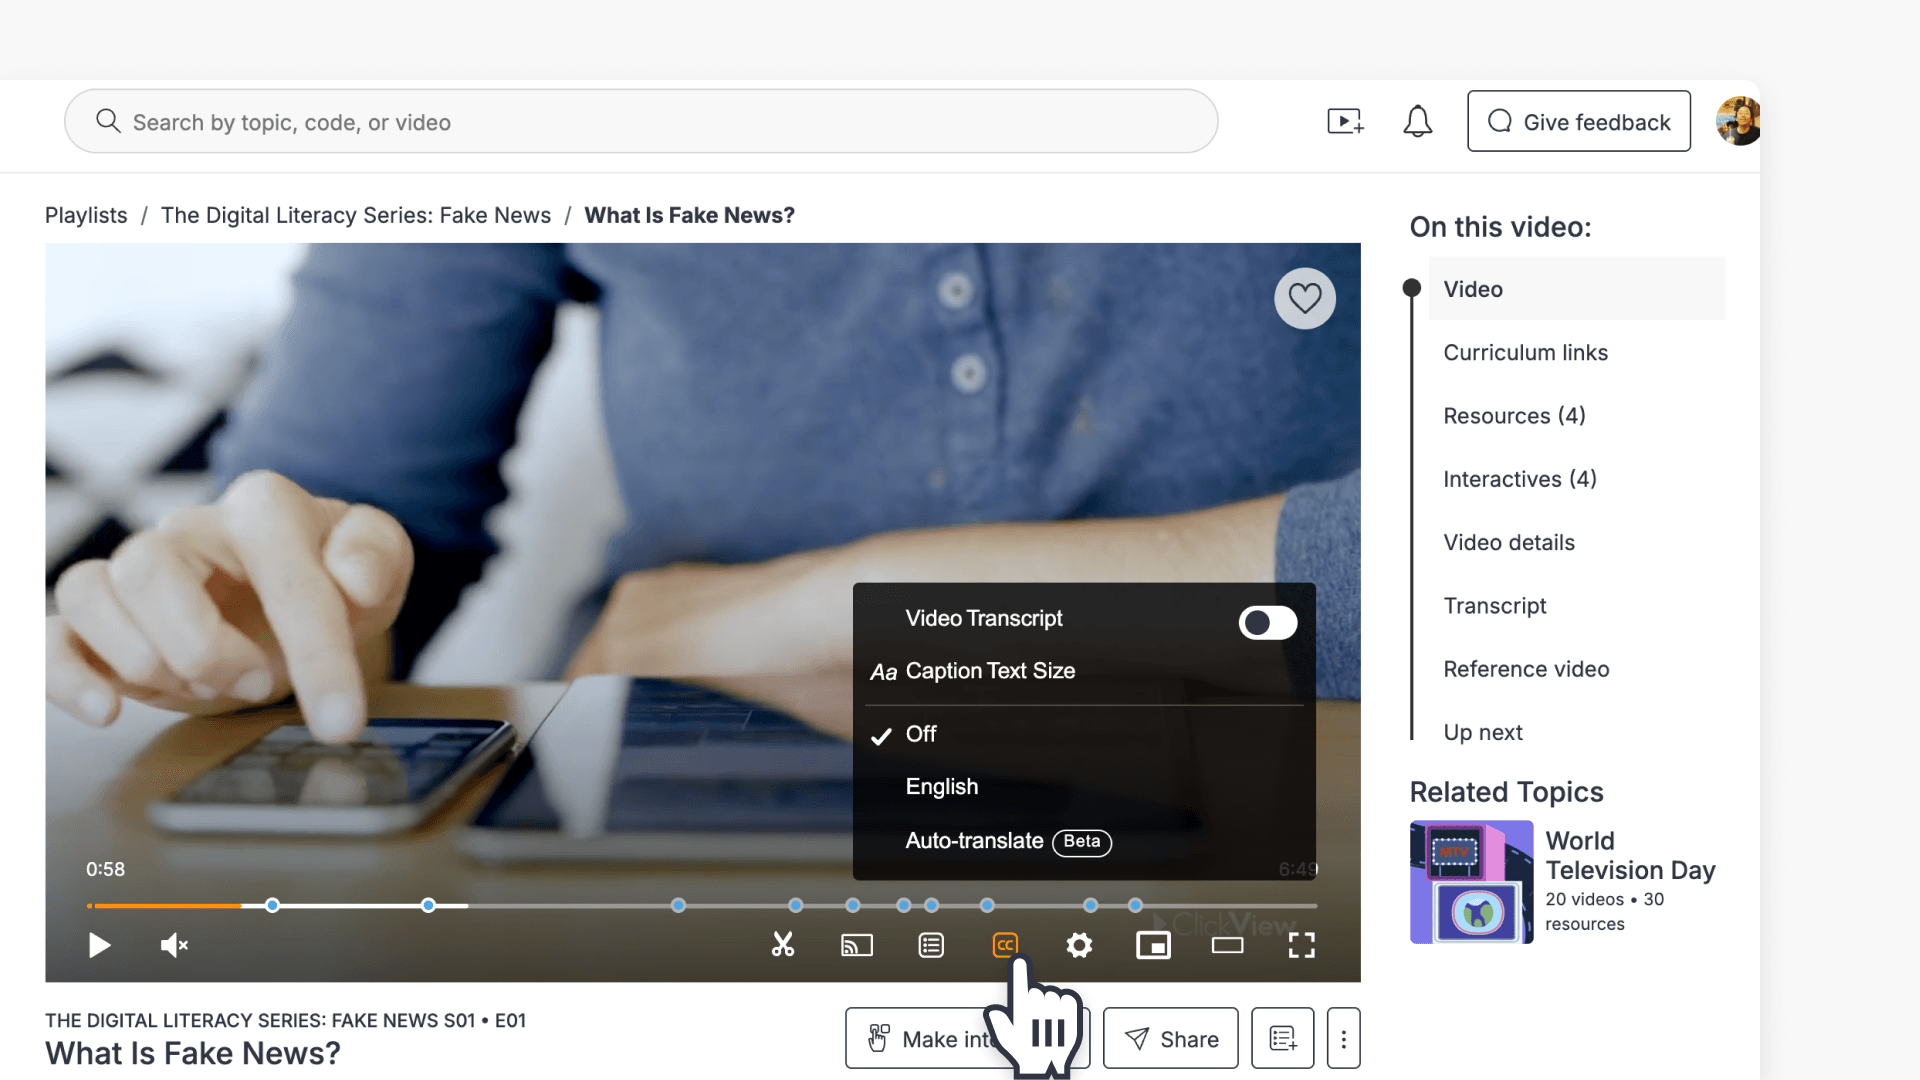Click the add video icon in header
Viewport: 1920px width, 1080px height.
[1345, 121]
